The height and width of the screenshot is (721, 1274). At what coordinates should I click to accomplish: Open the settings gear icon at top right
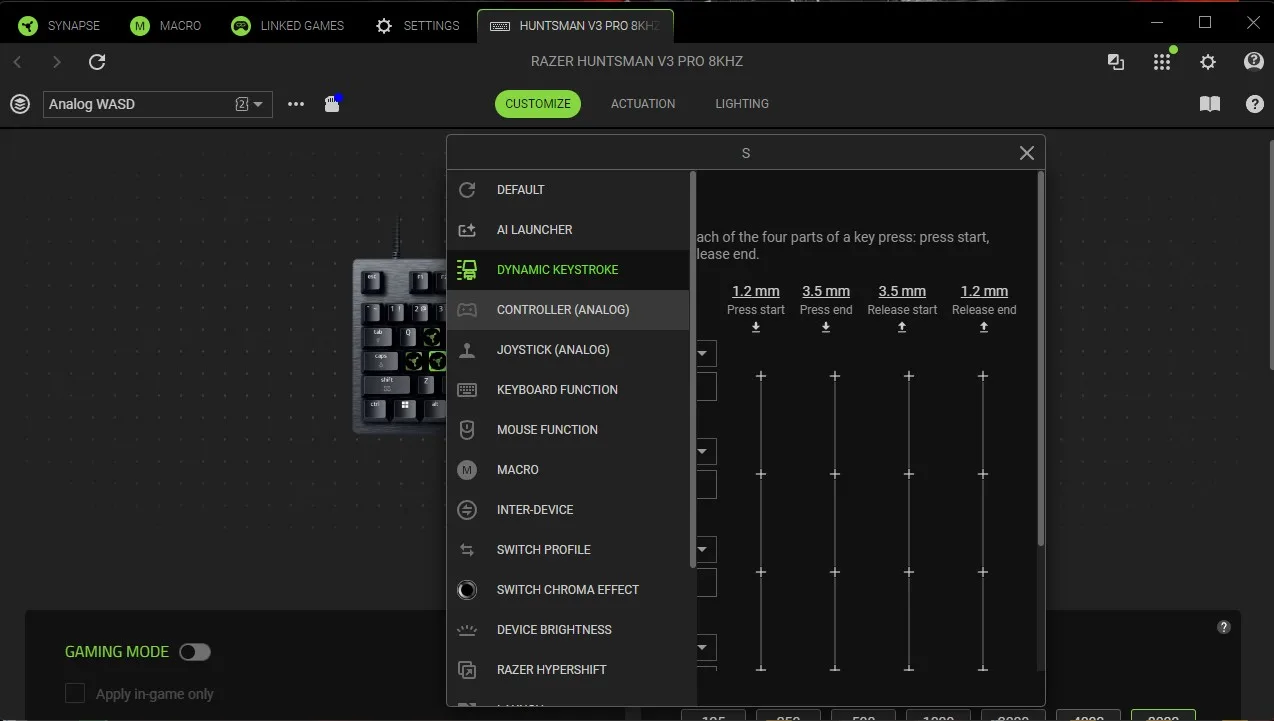point(1208,62)
